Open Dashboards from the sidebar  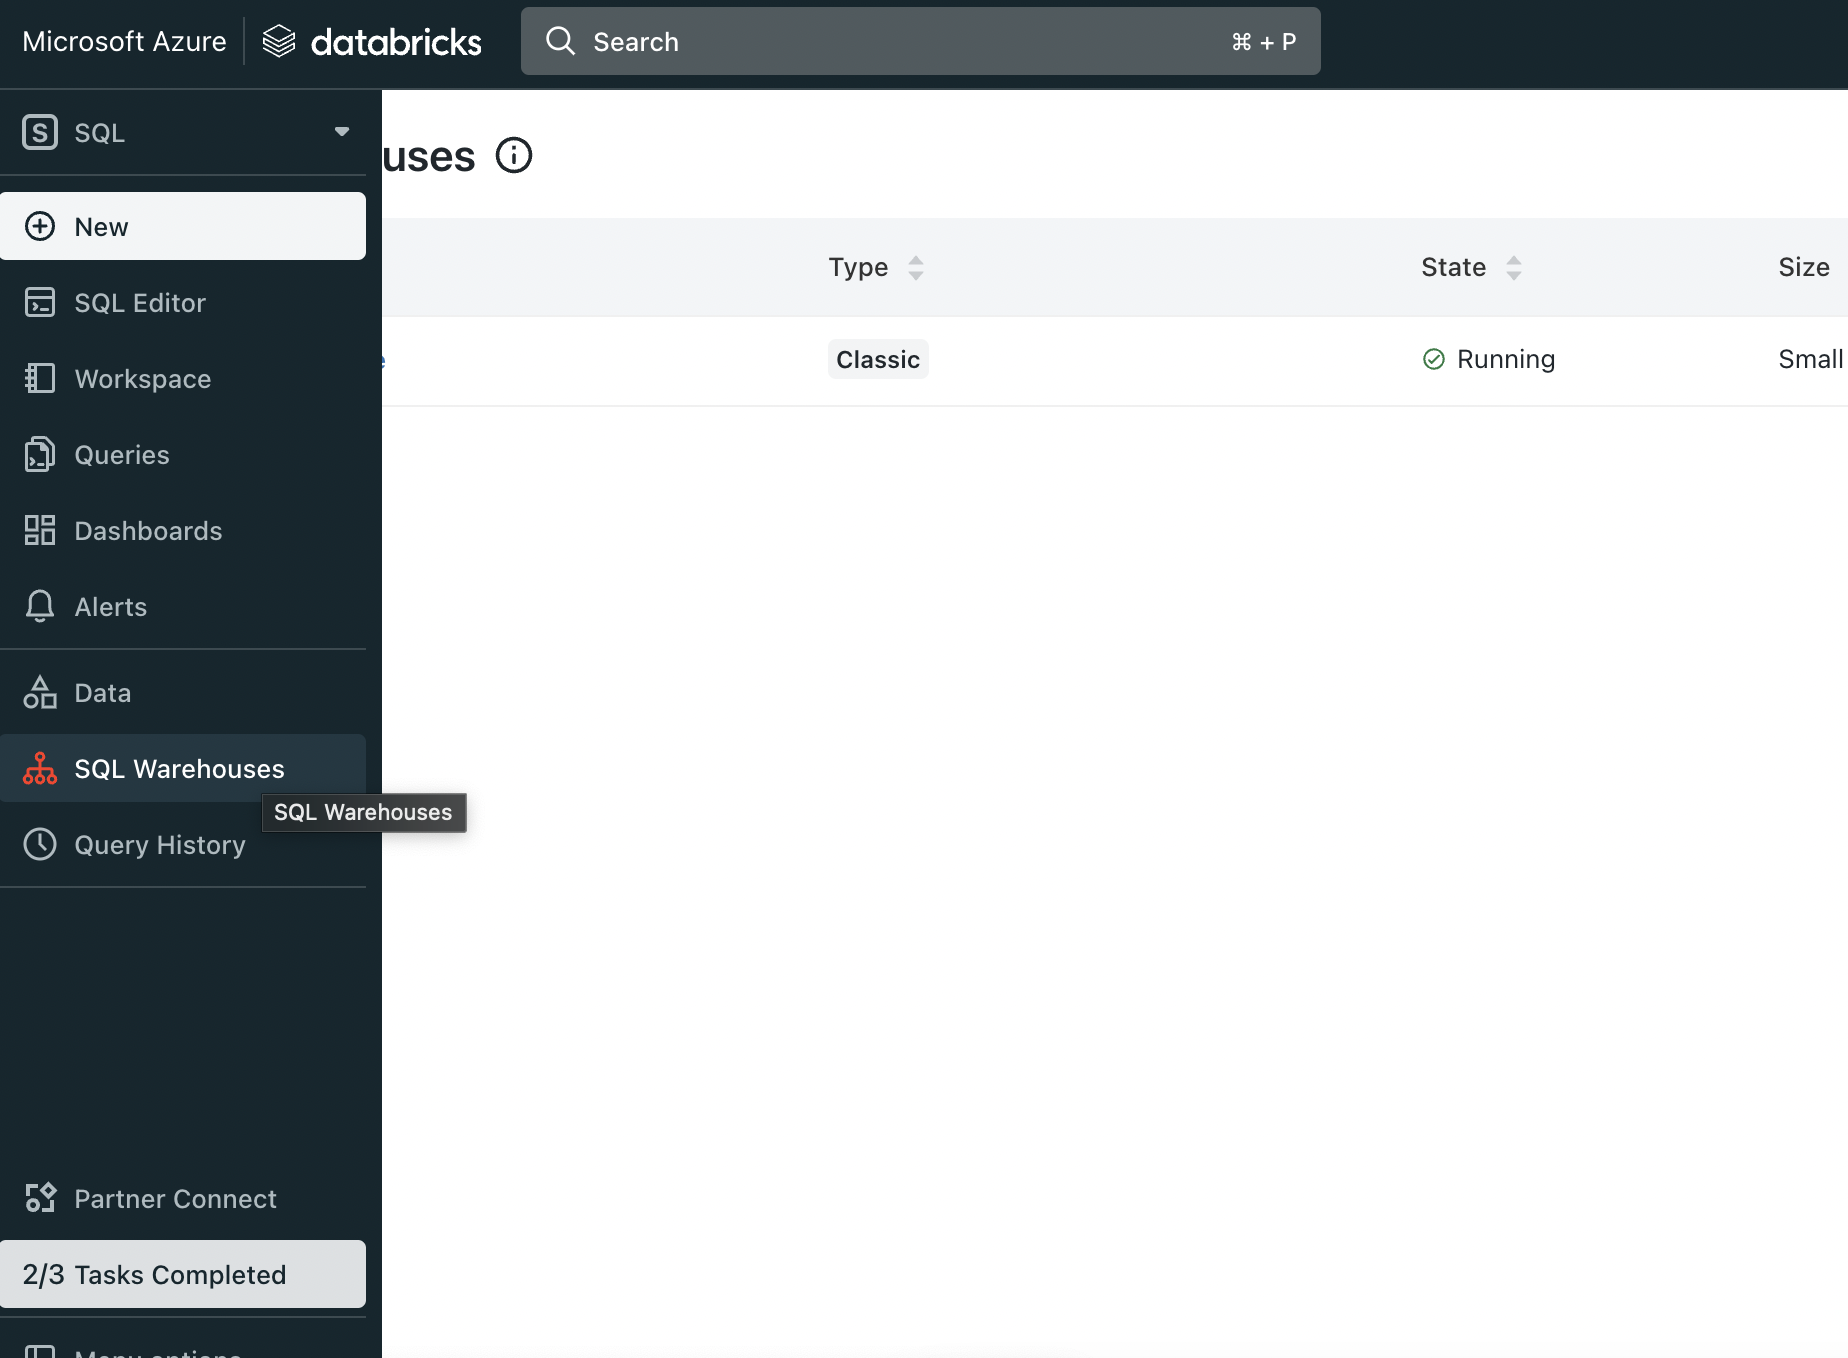click(148, 530)
